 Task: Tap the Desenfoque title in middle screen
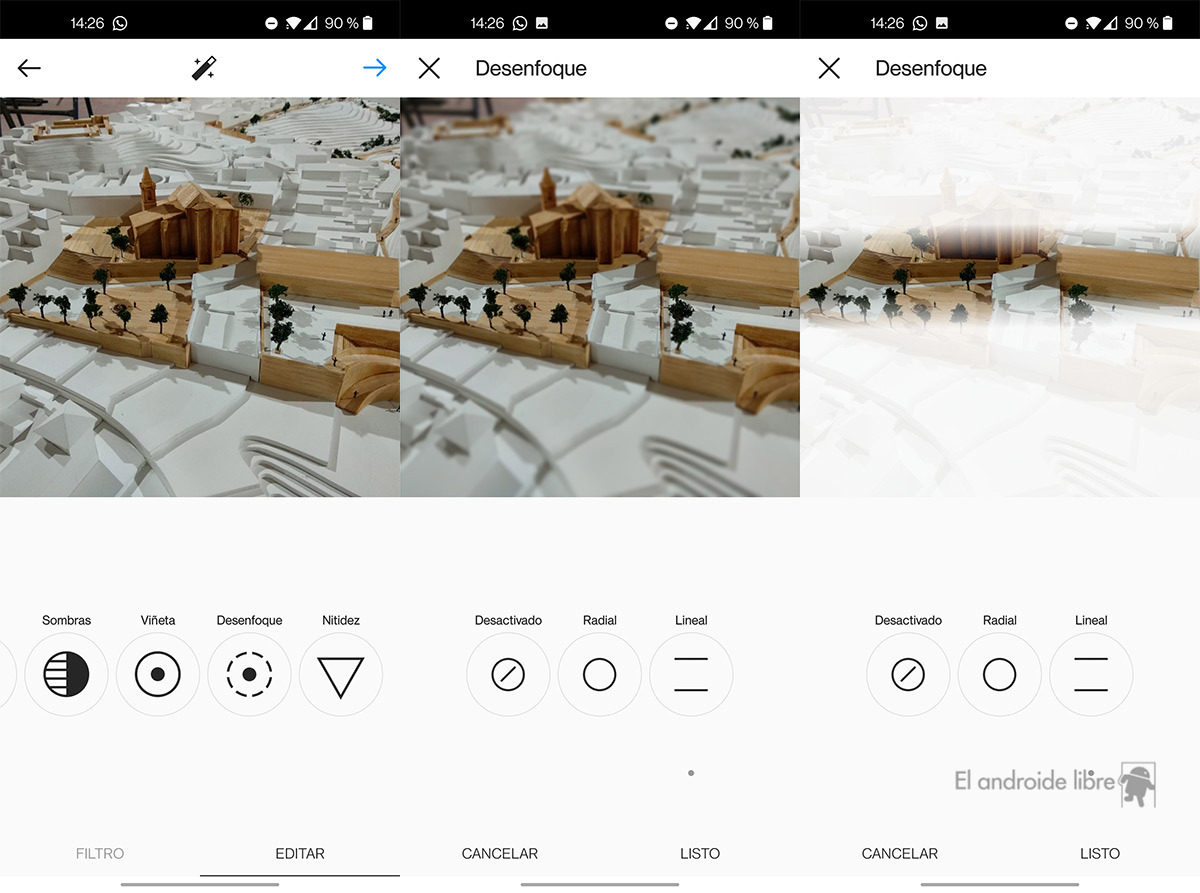click(531, 68)
